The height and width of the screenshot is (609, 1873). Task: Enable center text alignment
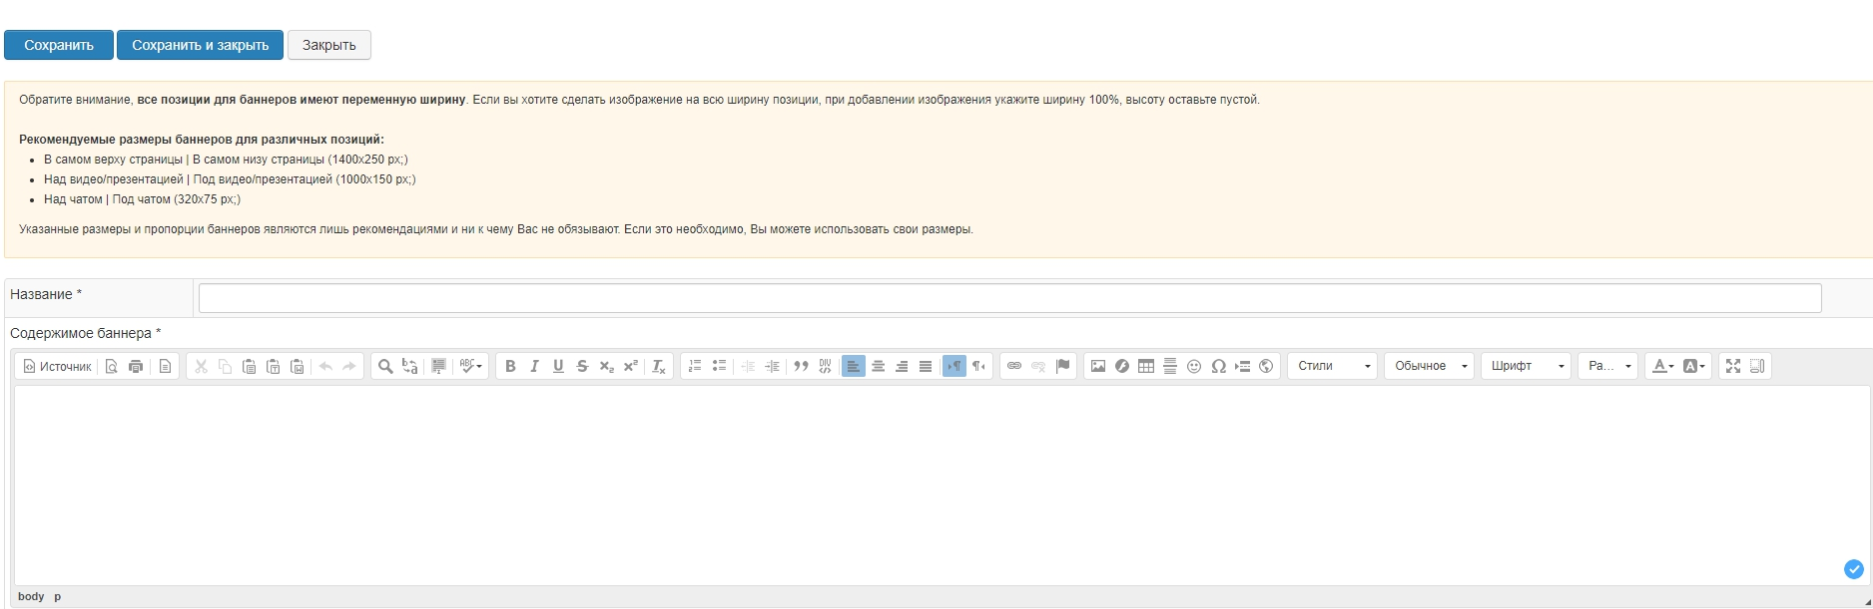pos(878,366)
